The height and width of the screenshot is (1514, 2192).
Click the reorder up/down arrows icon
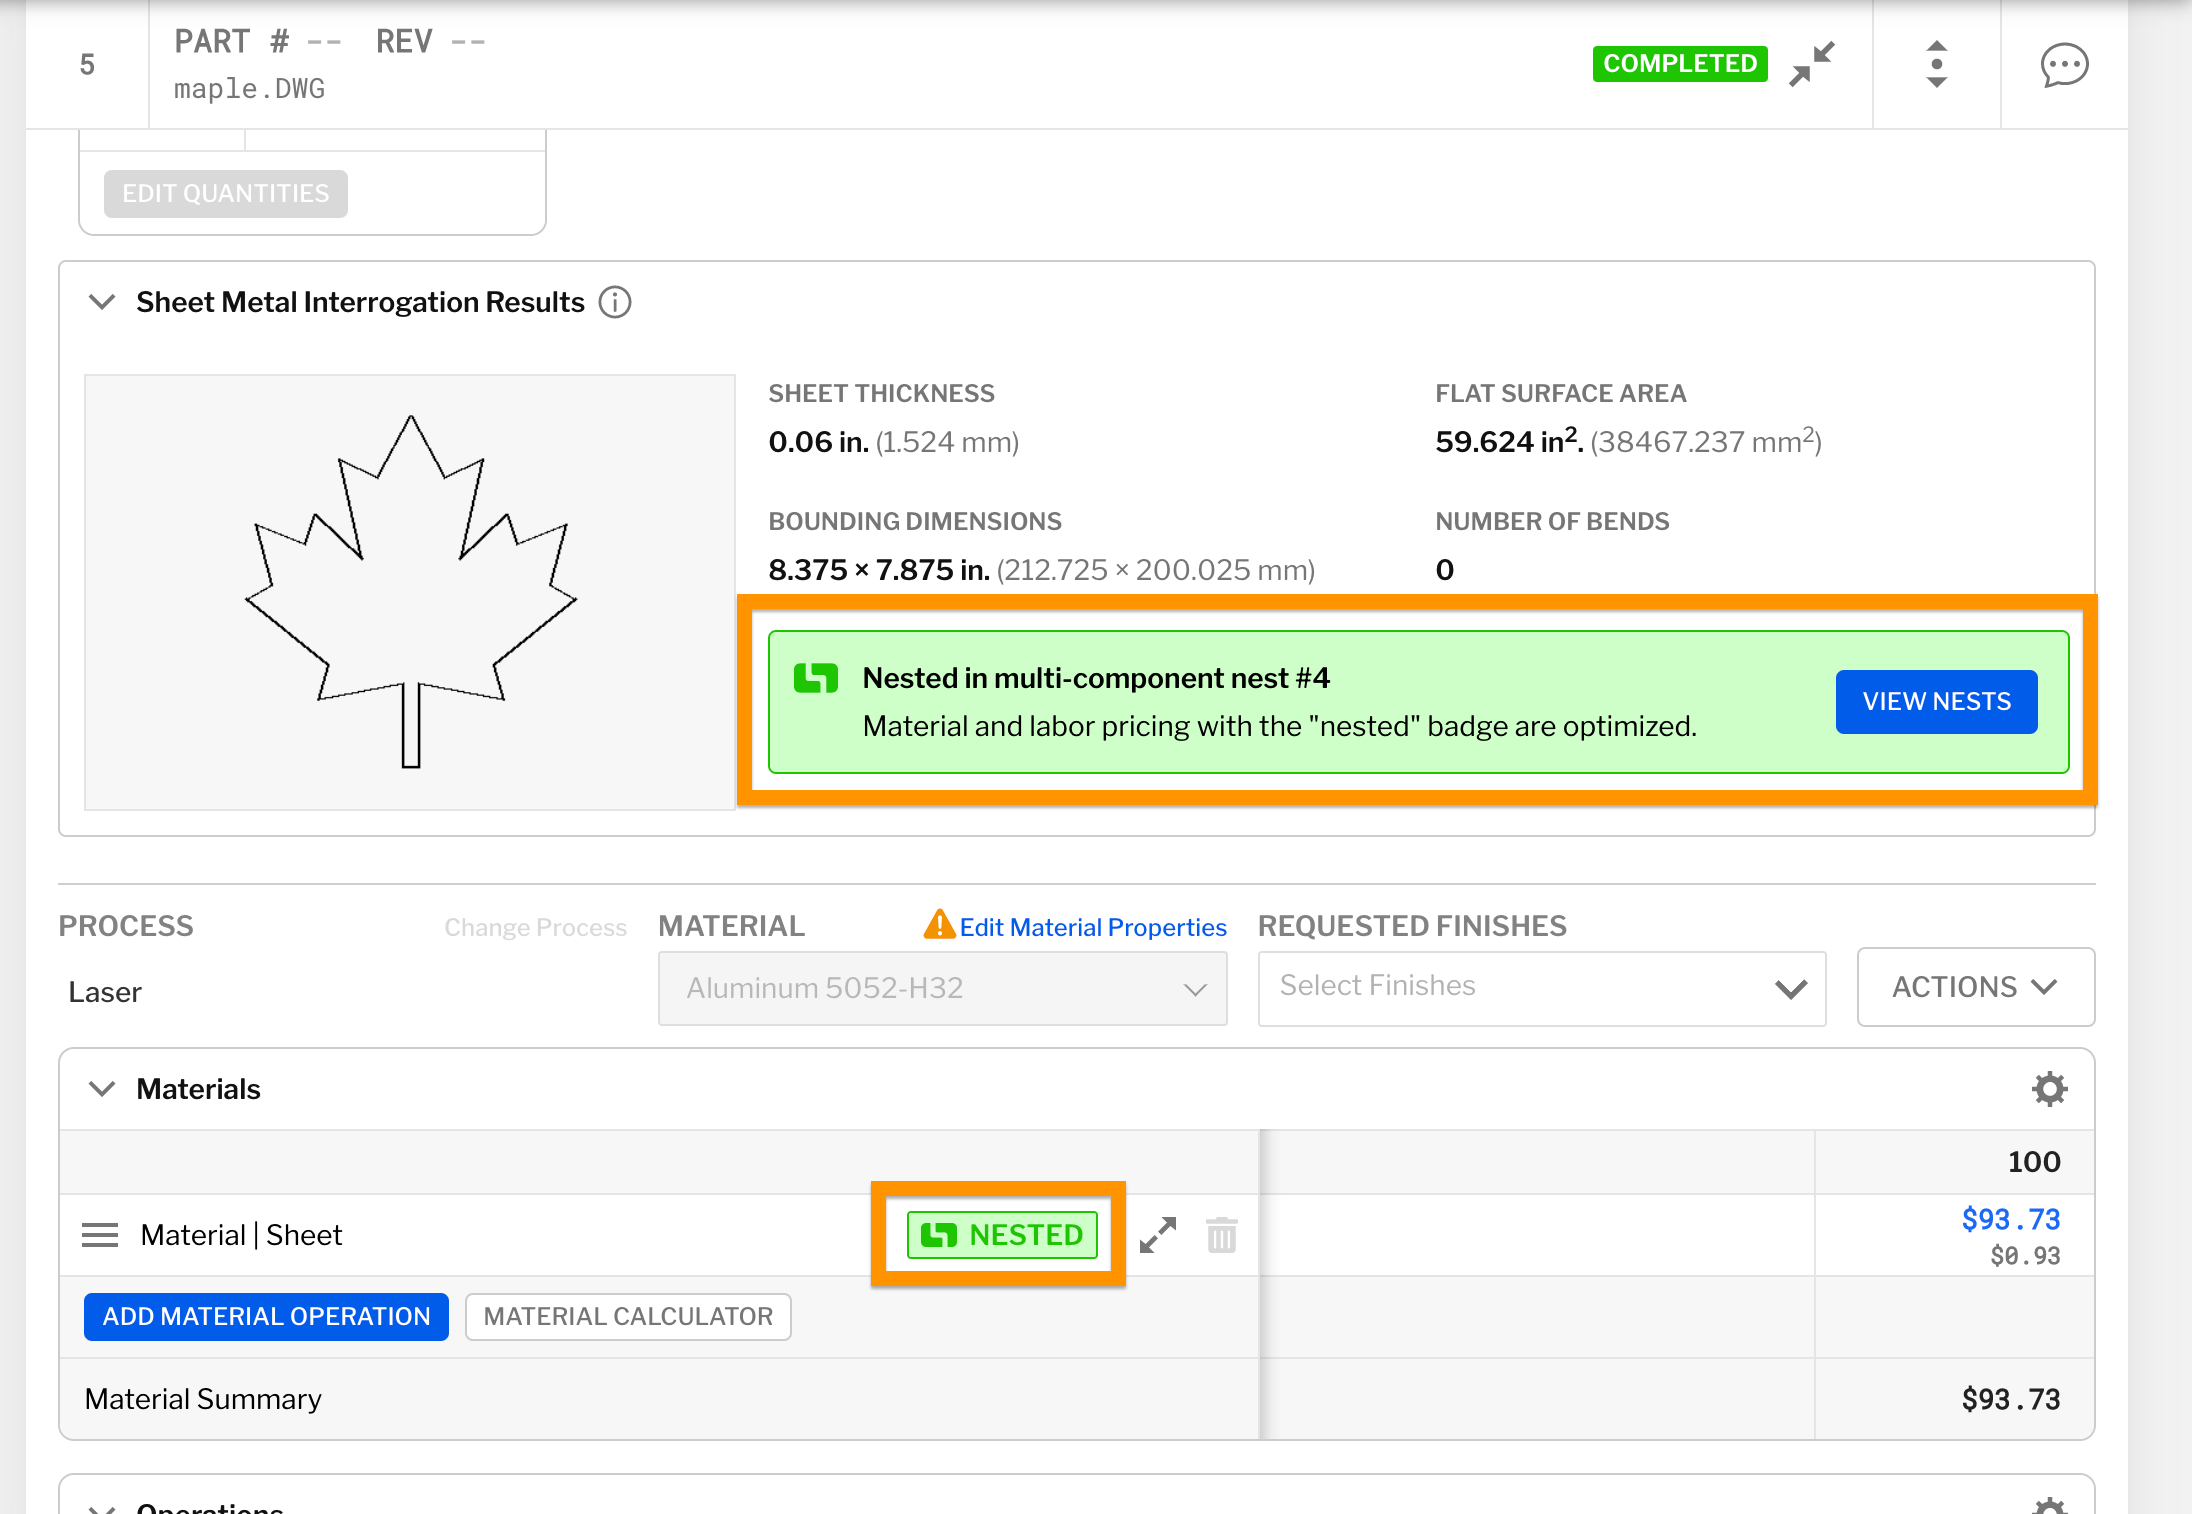(1936, 64)
